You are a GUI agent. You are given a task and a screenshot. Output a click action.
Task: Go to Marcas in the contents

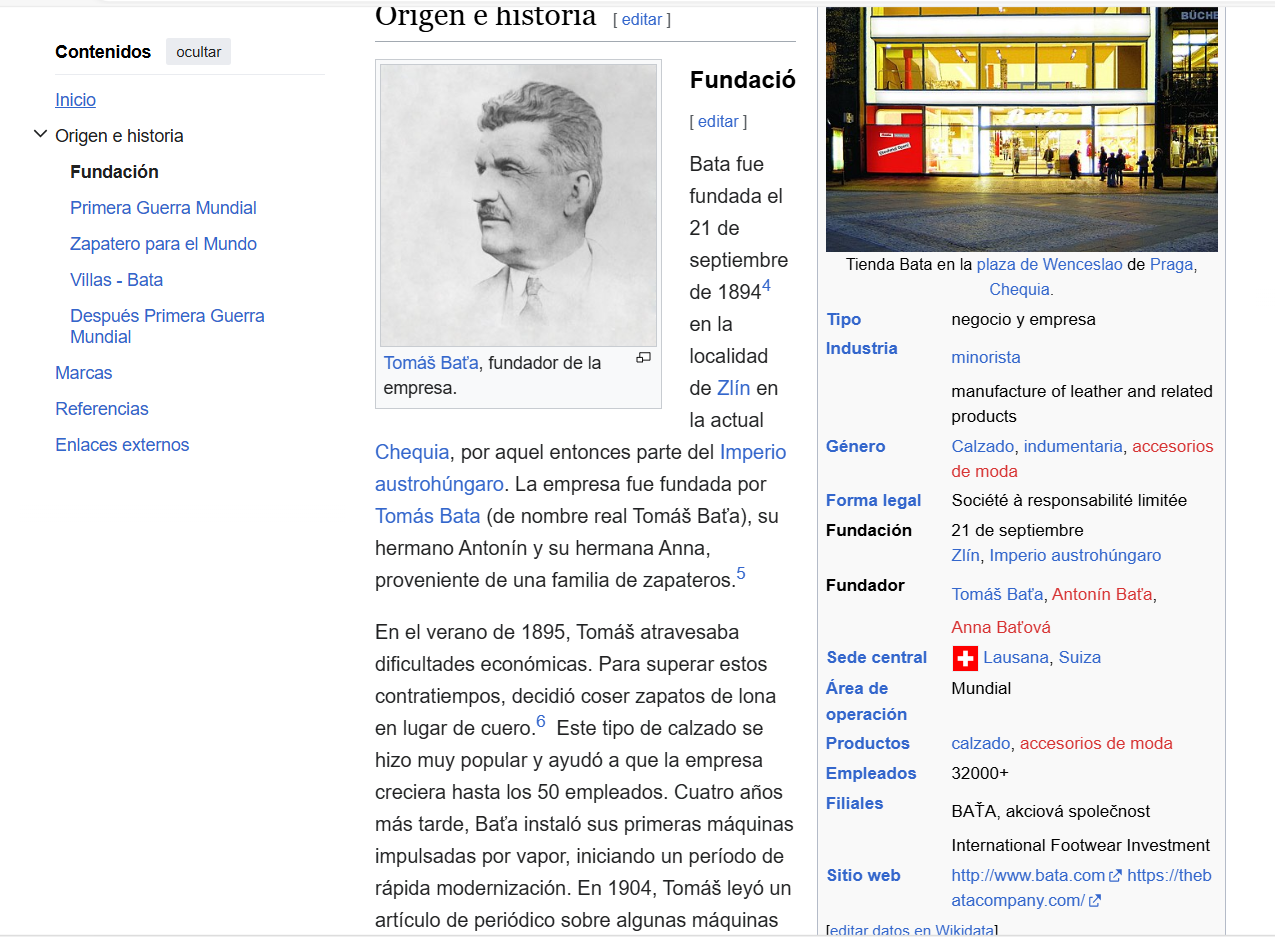pos(84,373)
